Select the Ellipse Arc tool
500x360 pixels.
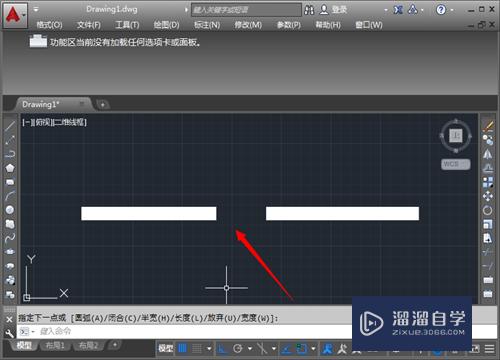point(10,266)
